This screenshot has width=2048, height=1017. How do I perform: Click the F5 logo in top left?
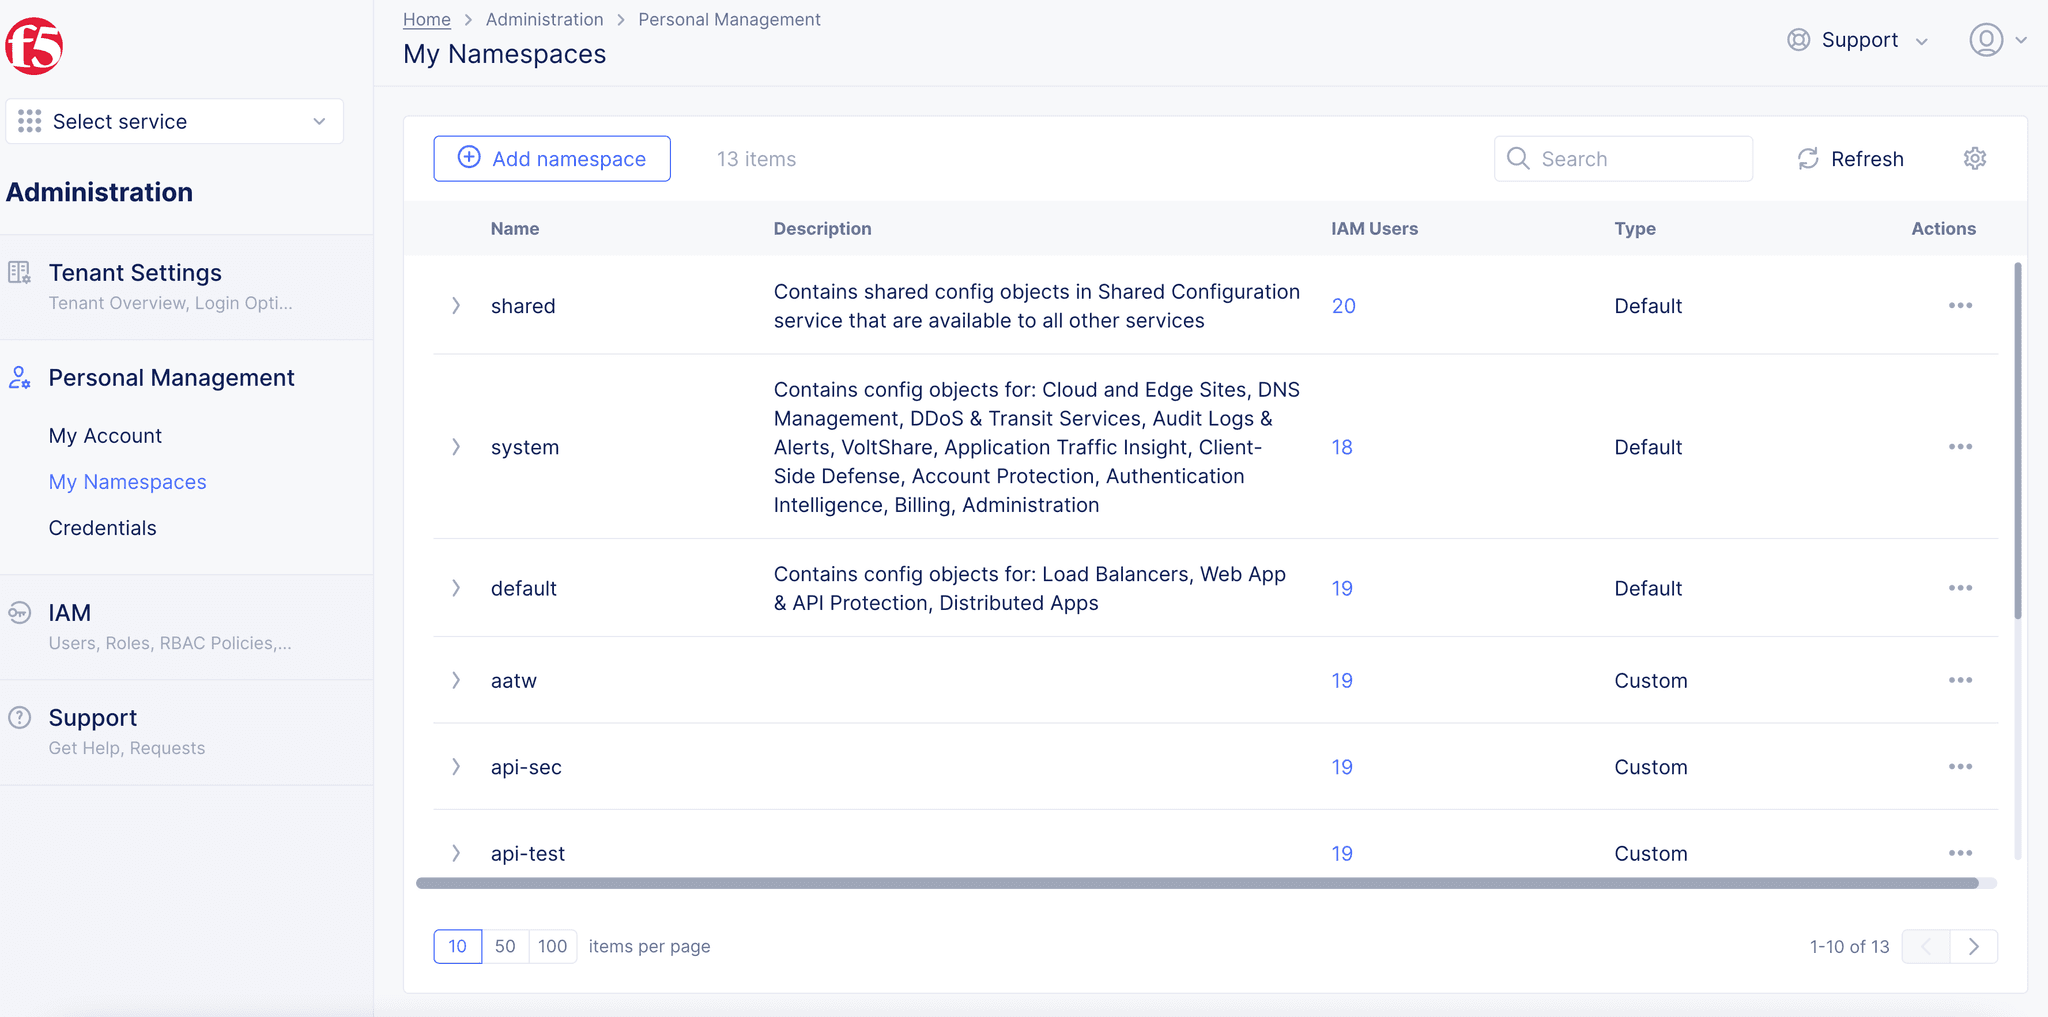tap(35, 45)
